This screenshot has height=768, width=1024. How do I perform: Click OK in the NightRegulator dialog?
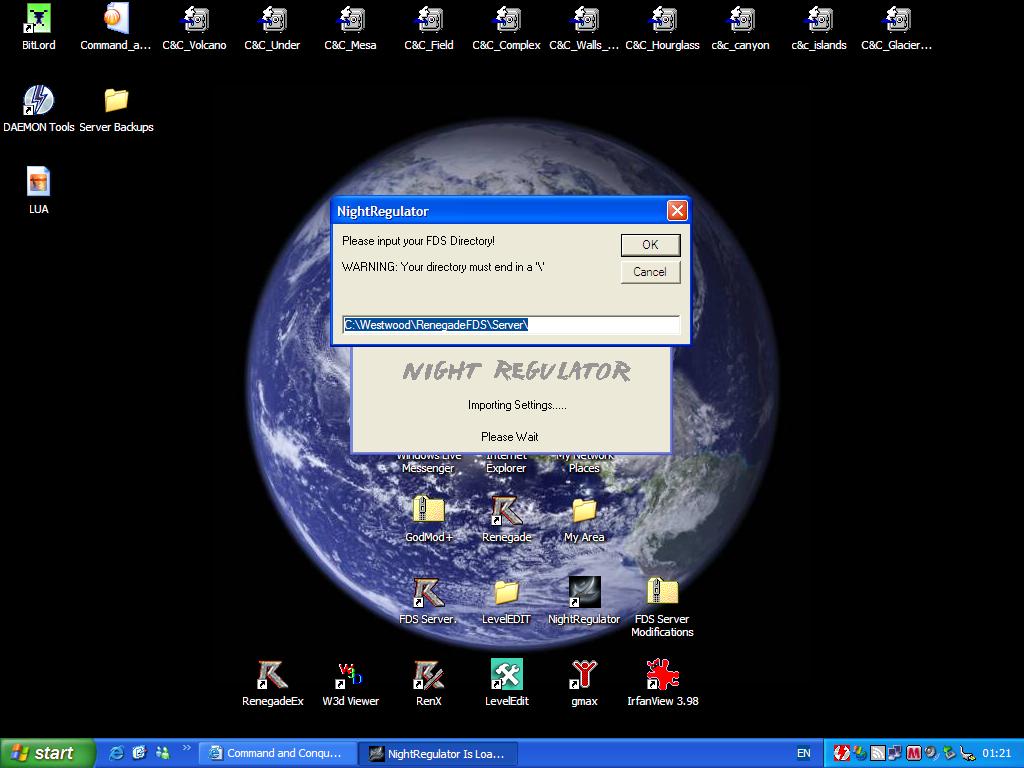[x=650, y=245]
